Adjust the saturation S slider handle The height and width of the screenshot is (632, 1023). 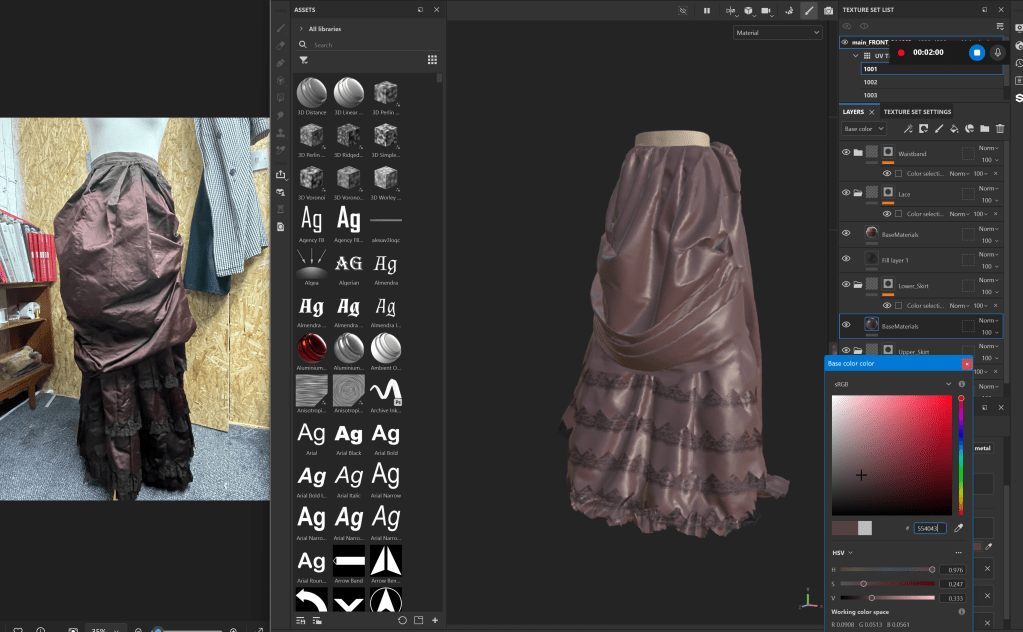863,583
